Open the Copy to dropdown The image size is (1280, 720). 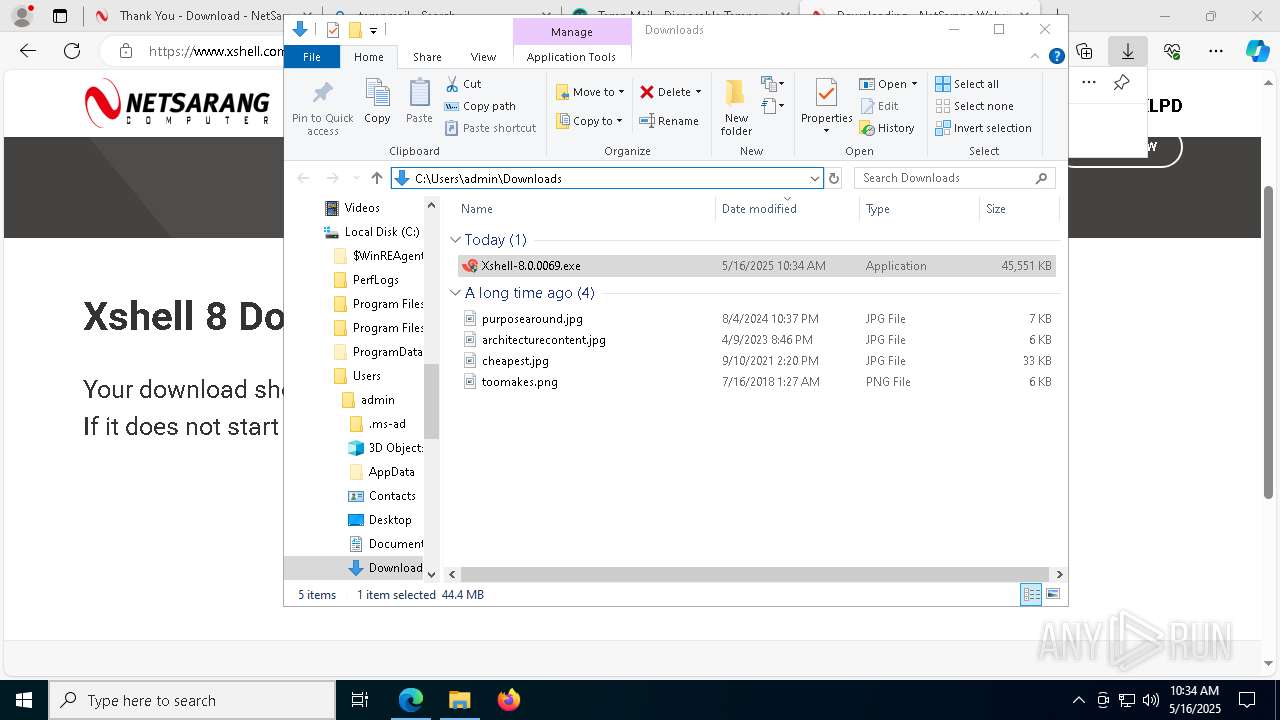589,121
